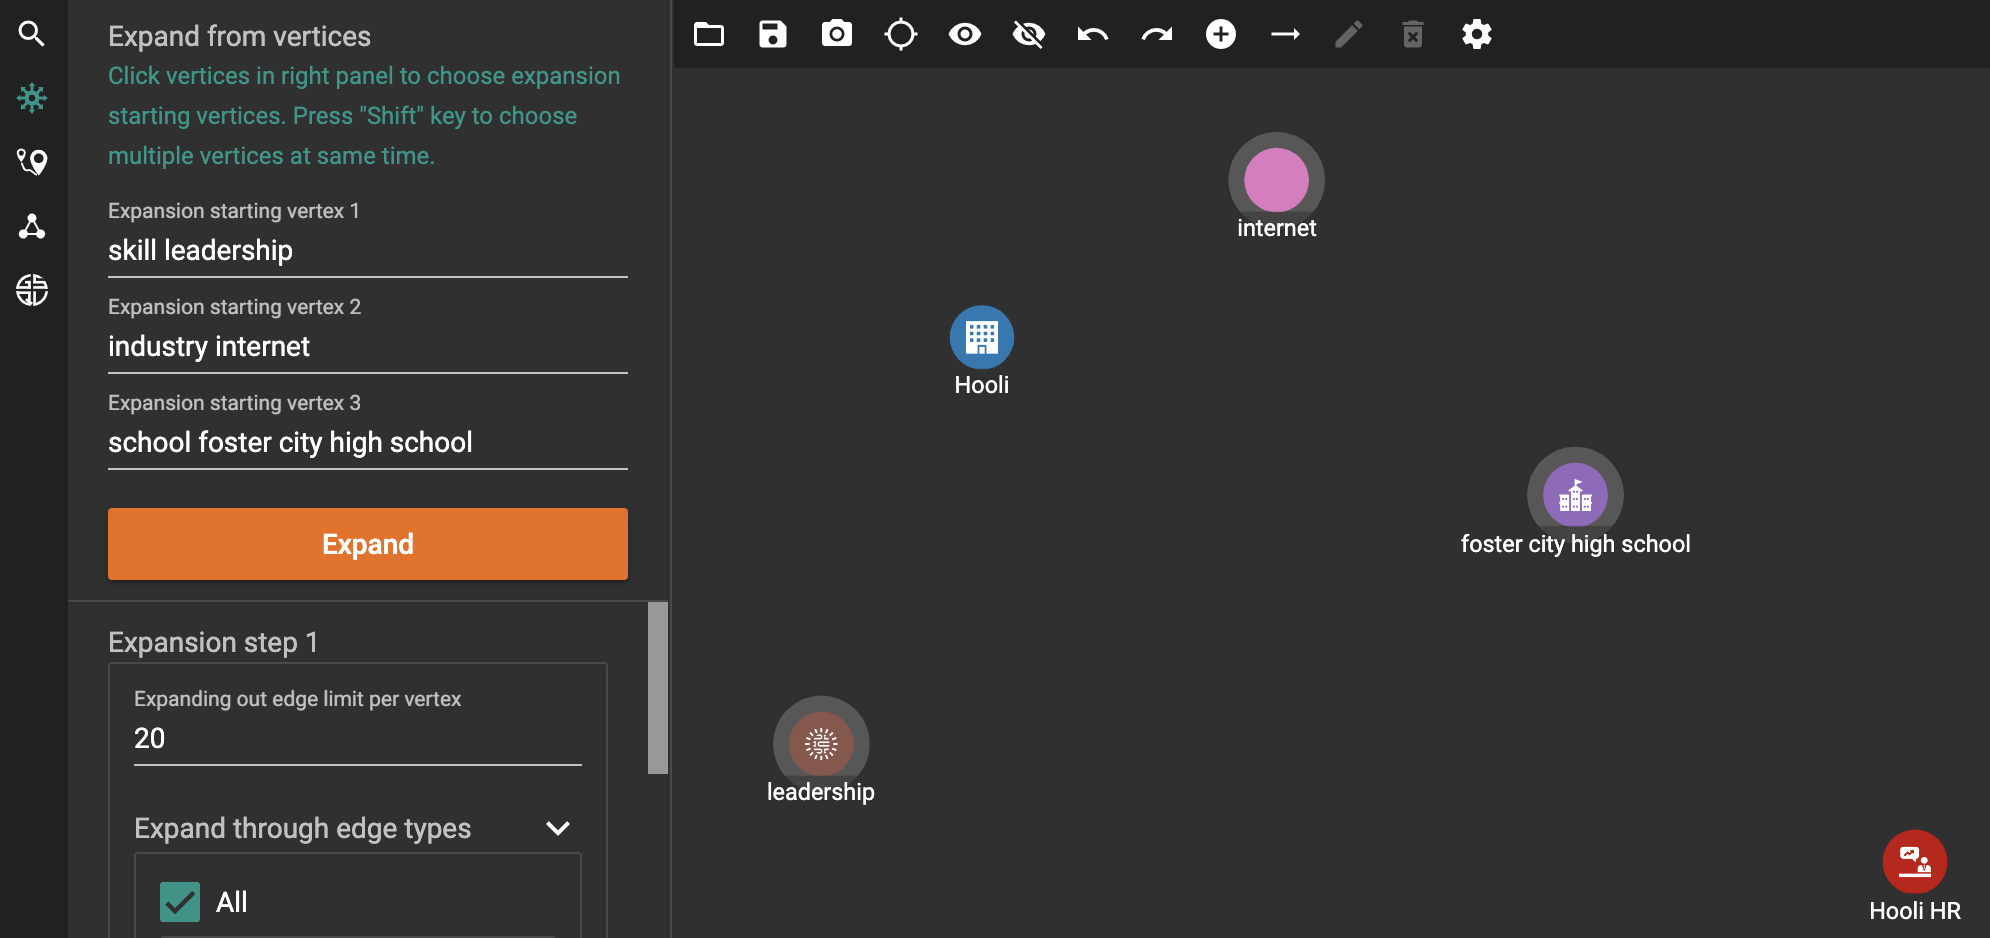Open the search panel in sidebar
The width and height of the screenshot is (1990, 938).
[32, 34]
